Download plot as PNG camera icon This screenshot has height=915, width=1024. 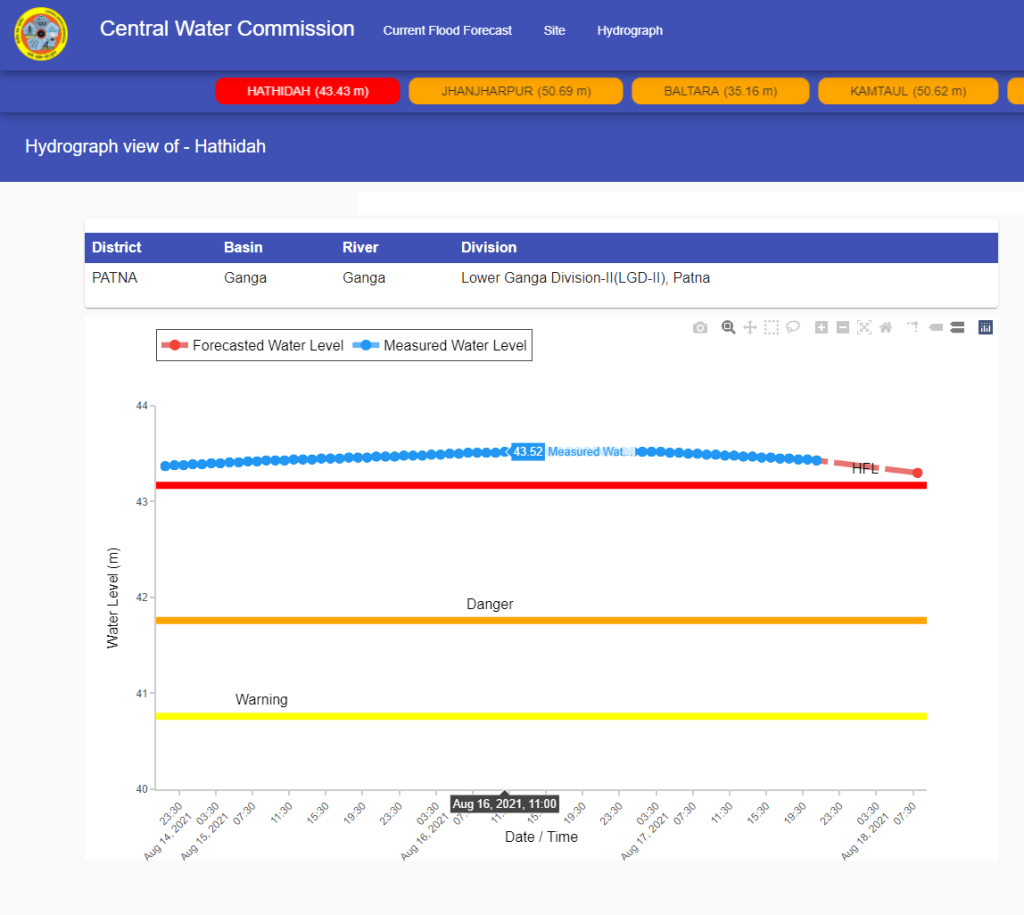point(700,327)
